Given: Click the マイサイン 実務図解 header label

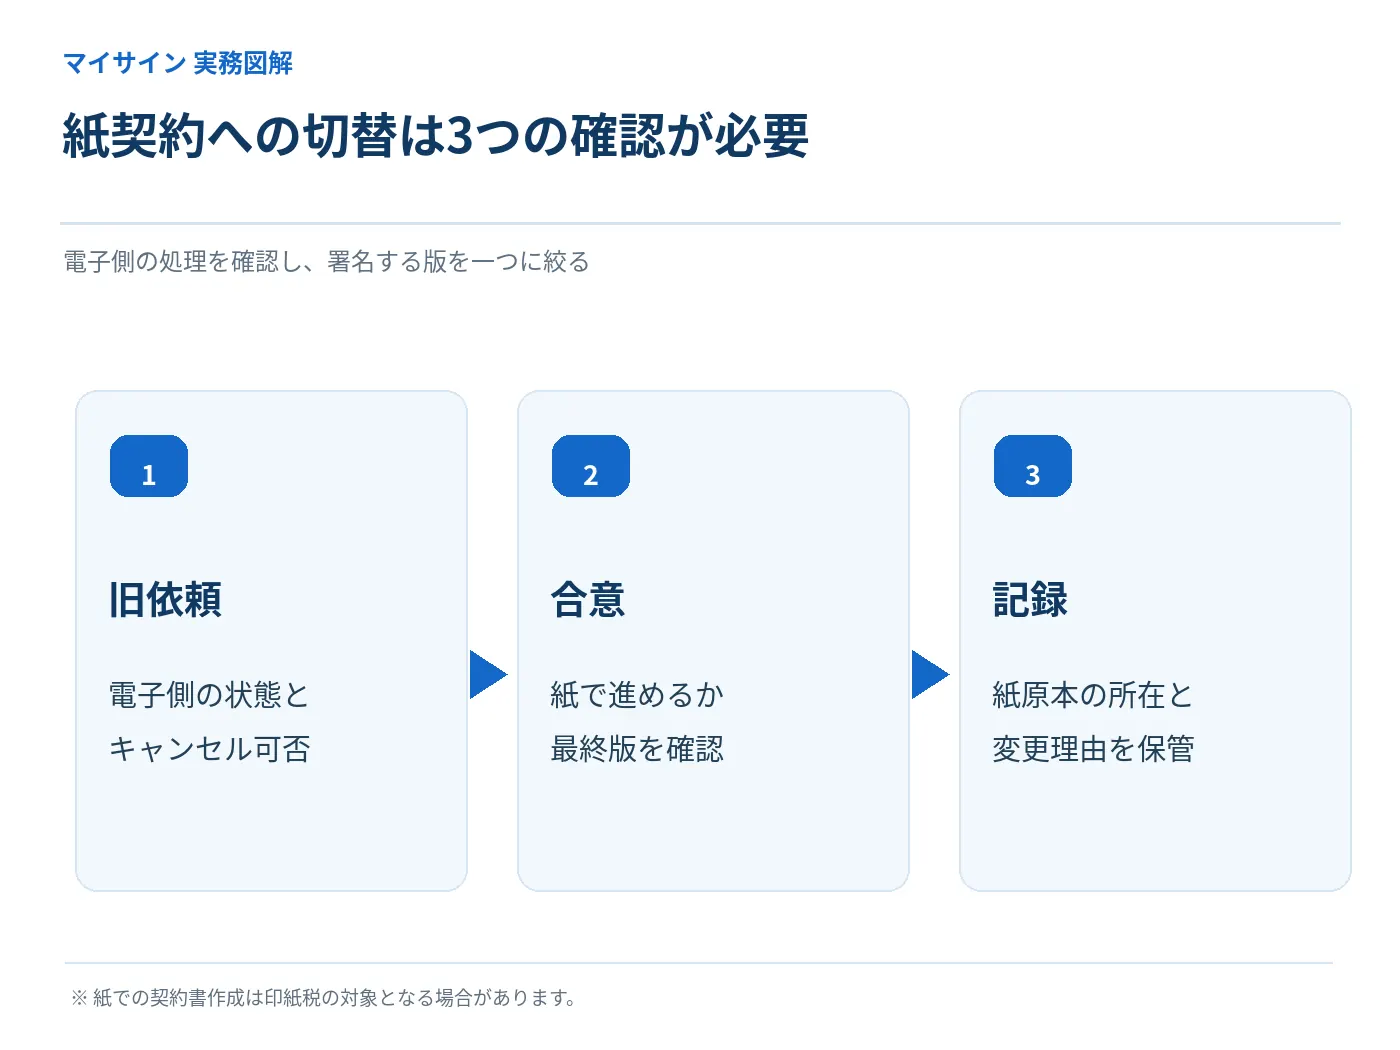Looking at the screenshot, I should pyautogui.click(x=178, y=63).
